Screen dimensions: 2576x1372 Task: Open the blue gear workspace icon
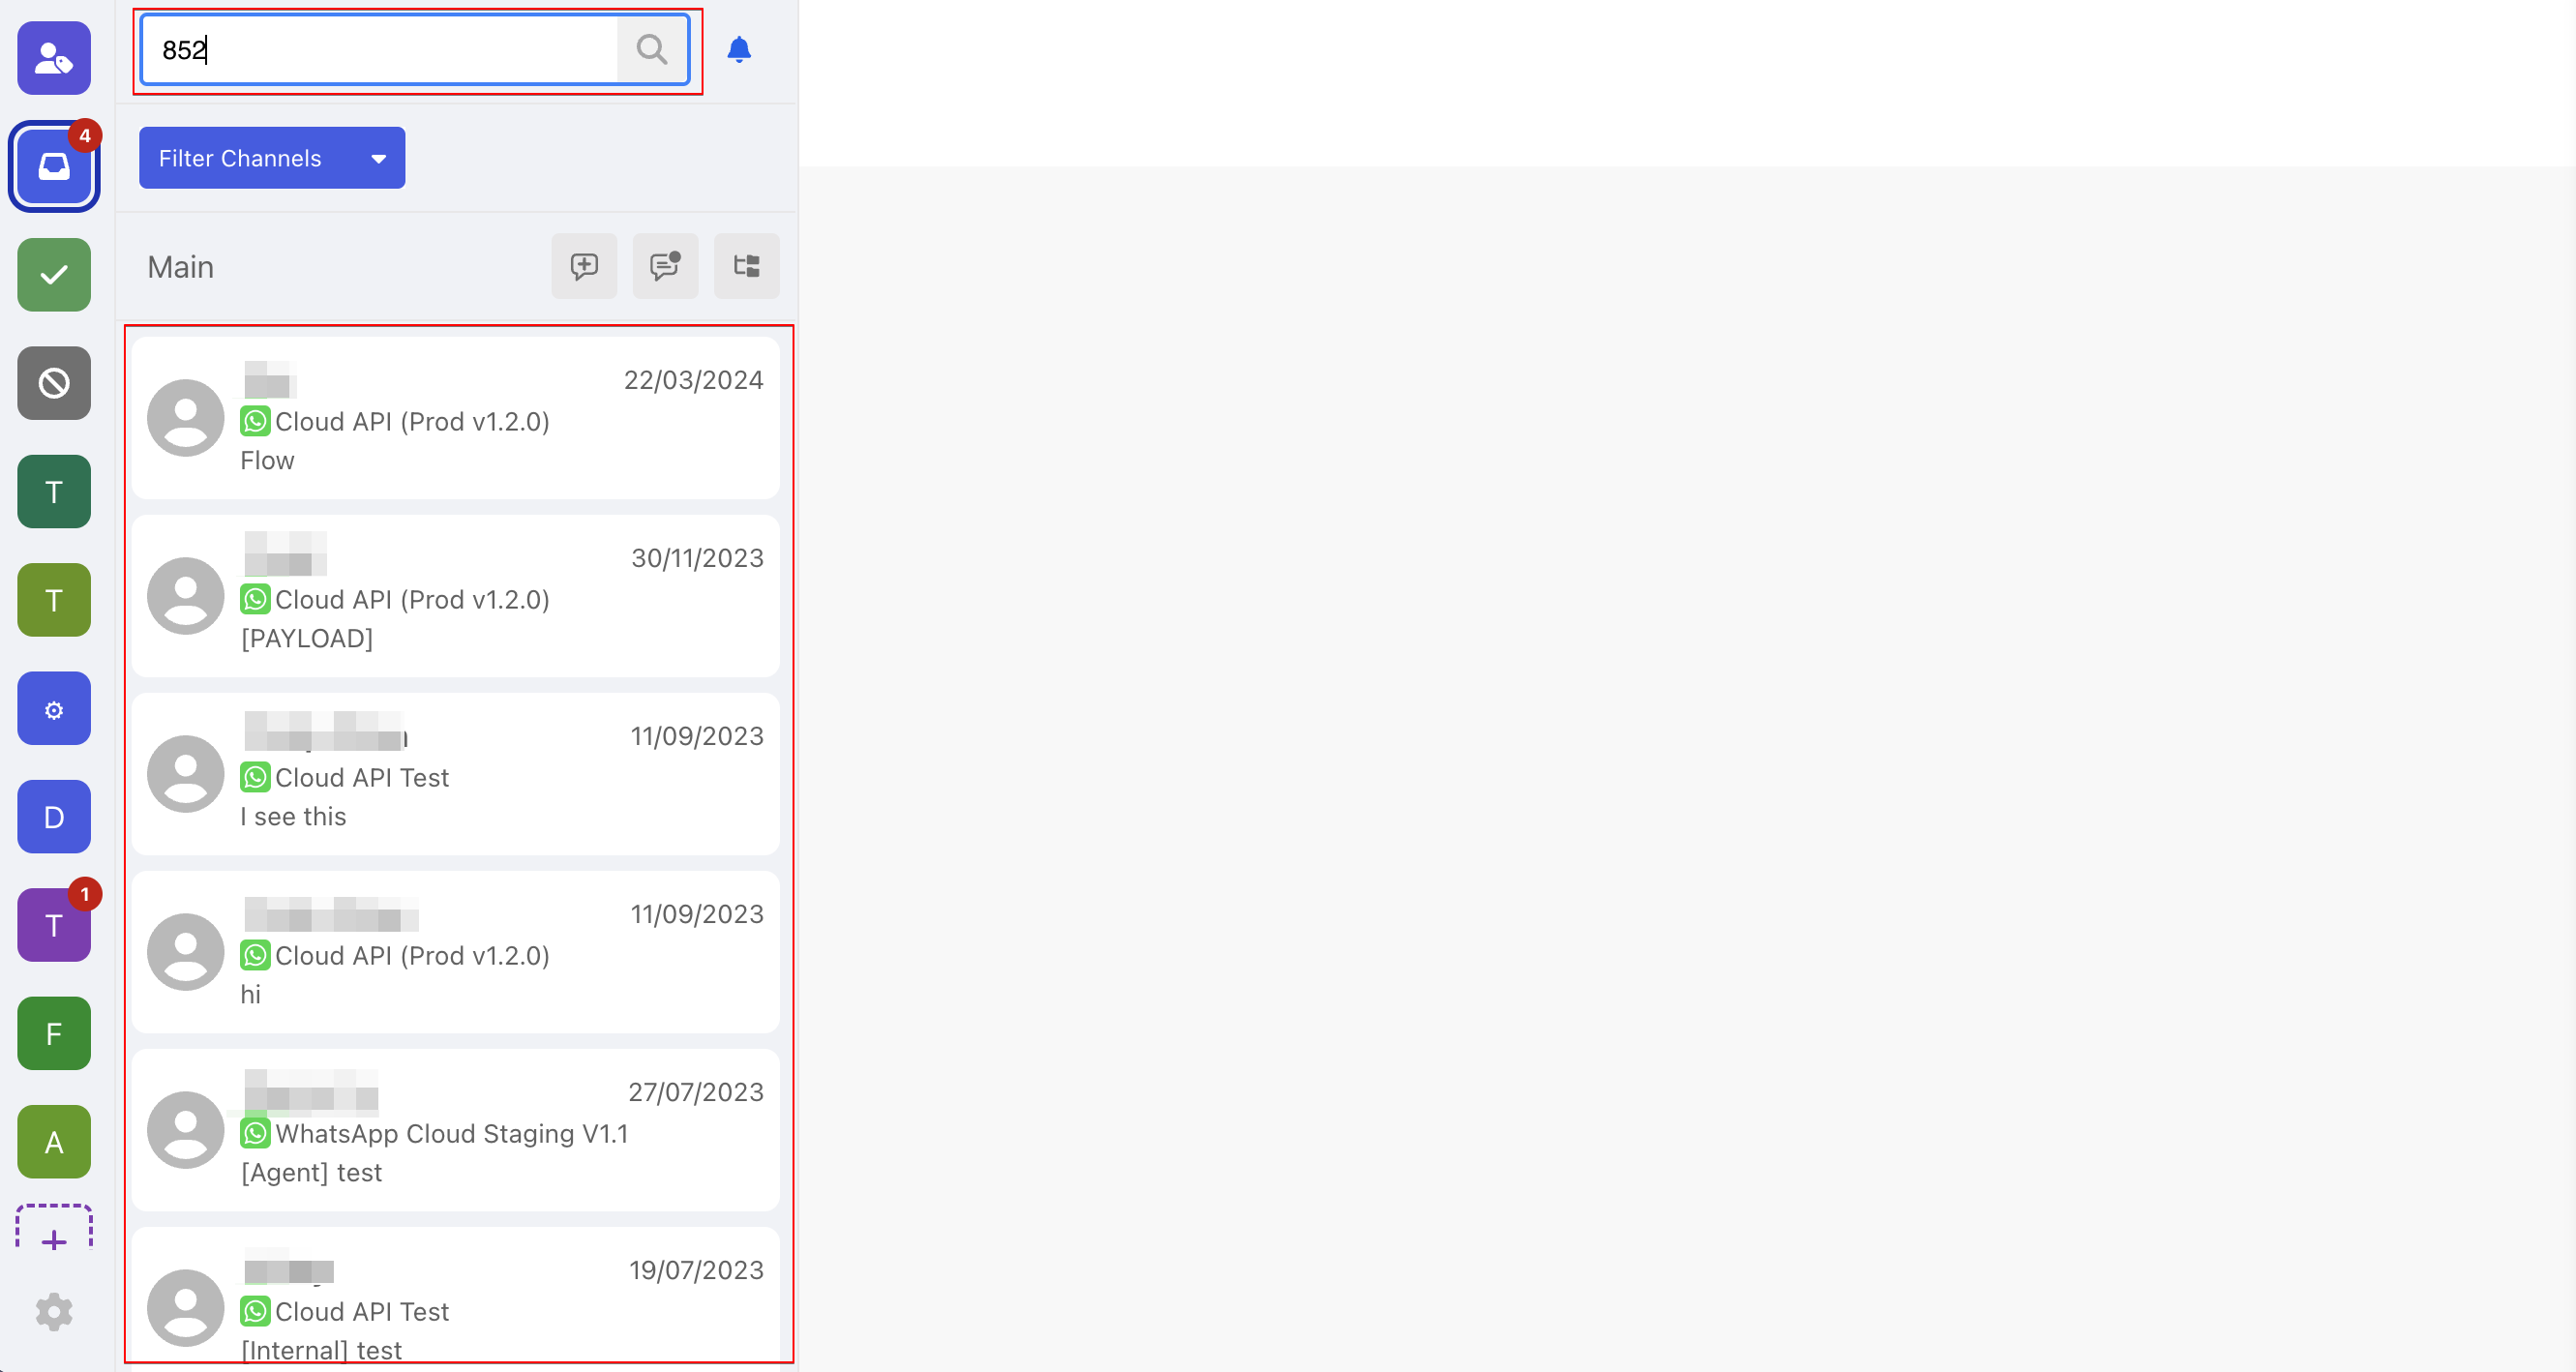tap(54, 709)
